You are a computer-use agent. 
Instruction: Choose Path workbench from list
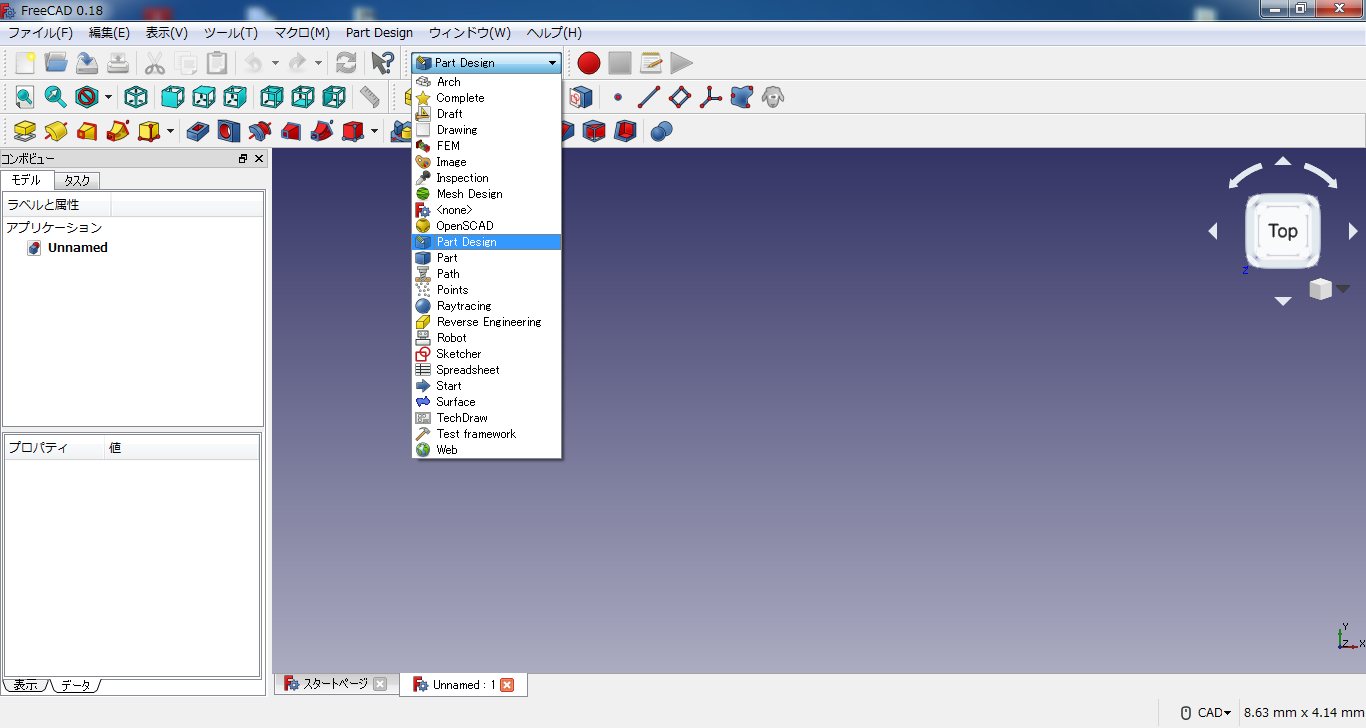[487, 274]
